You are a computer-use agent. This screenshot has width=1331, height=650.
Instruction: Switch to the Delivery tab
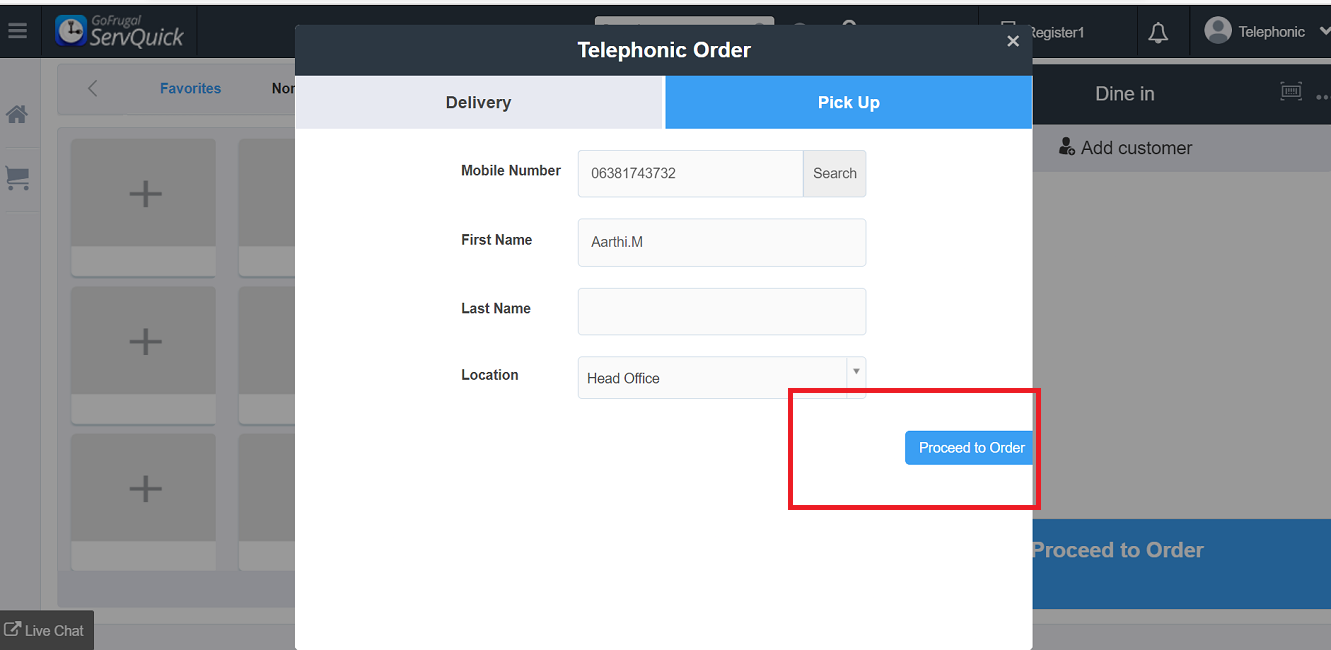478,103
